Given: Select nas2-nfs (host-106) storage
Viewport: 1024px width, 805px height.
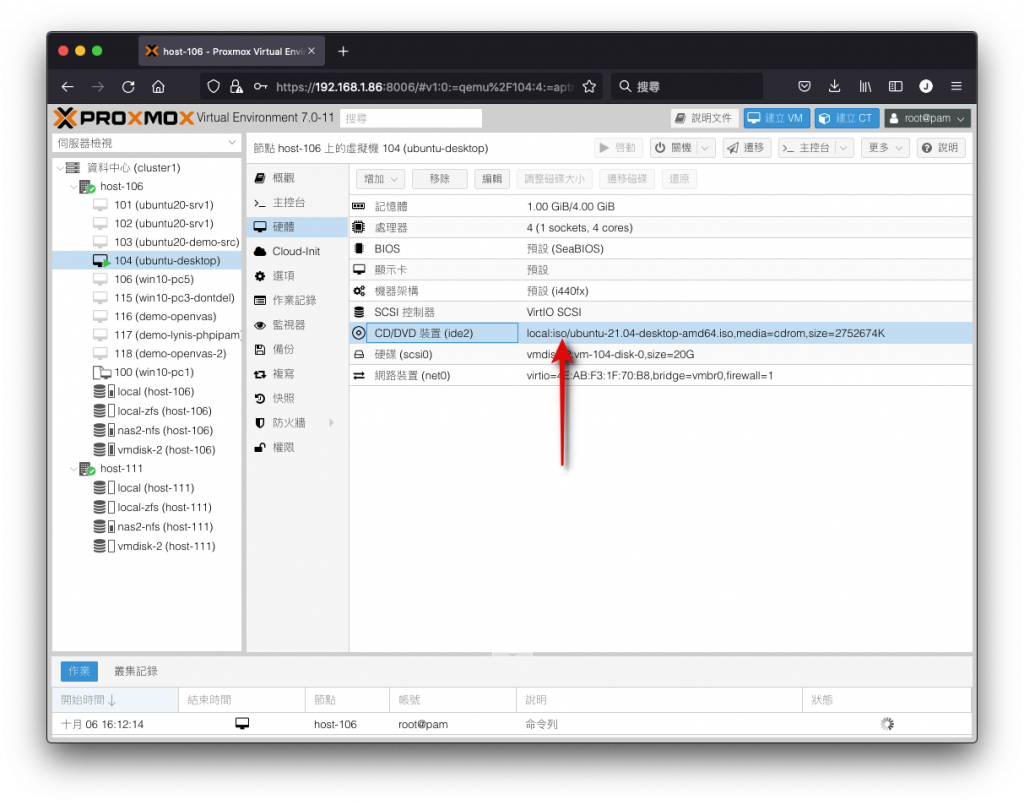Looking at the screenshot, I should (165, 430).
